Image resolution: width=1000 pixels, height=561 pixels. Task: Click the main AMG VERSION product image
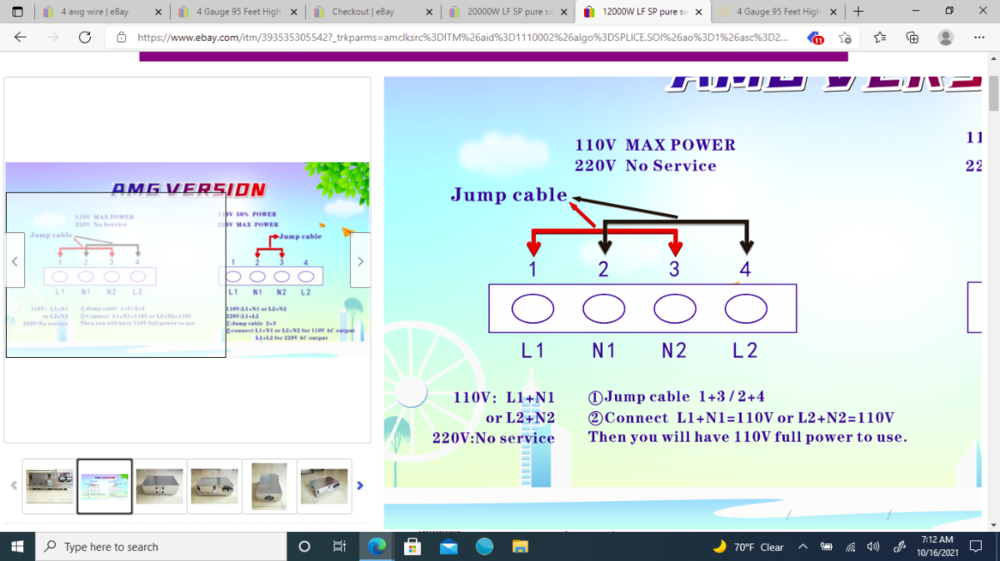[188, 260]
